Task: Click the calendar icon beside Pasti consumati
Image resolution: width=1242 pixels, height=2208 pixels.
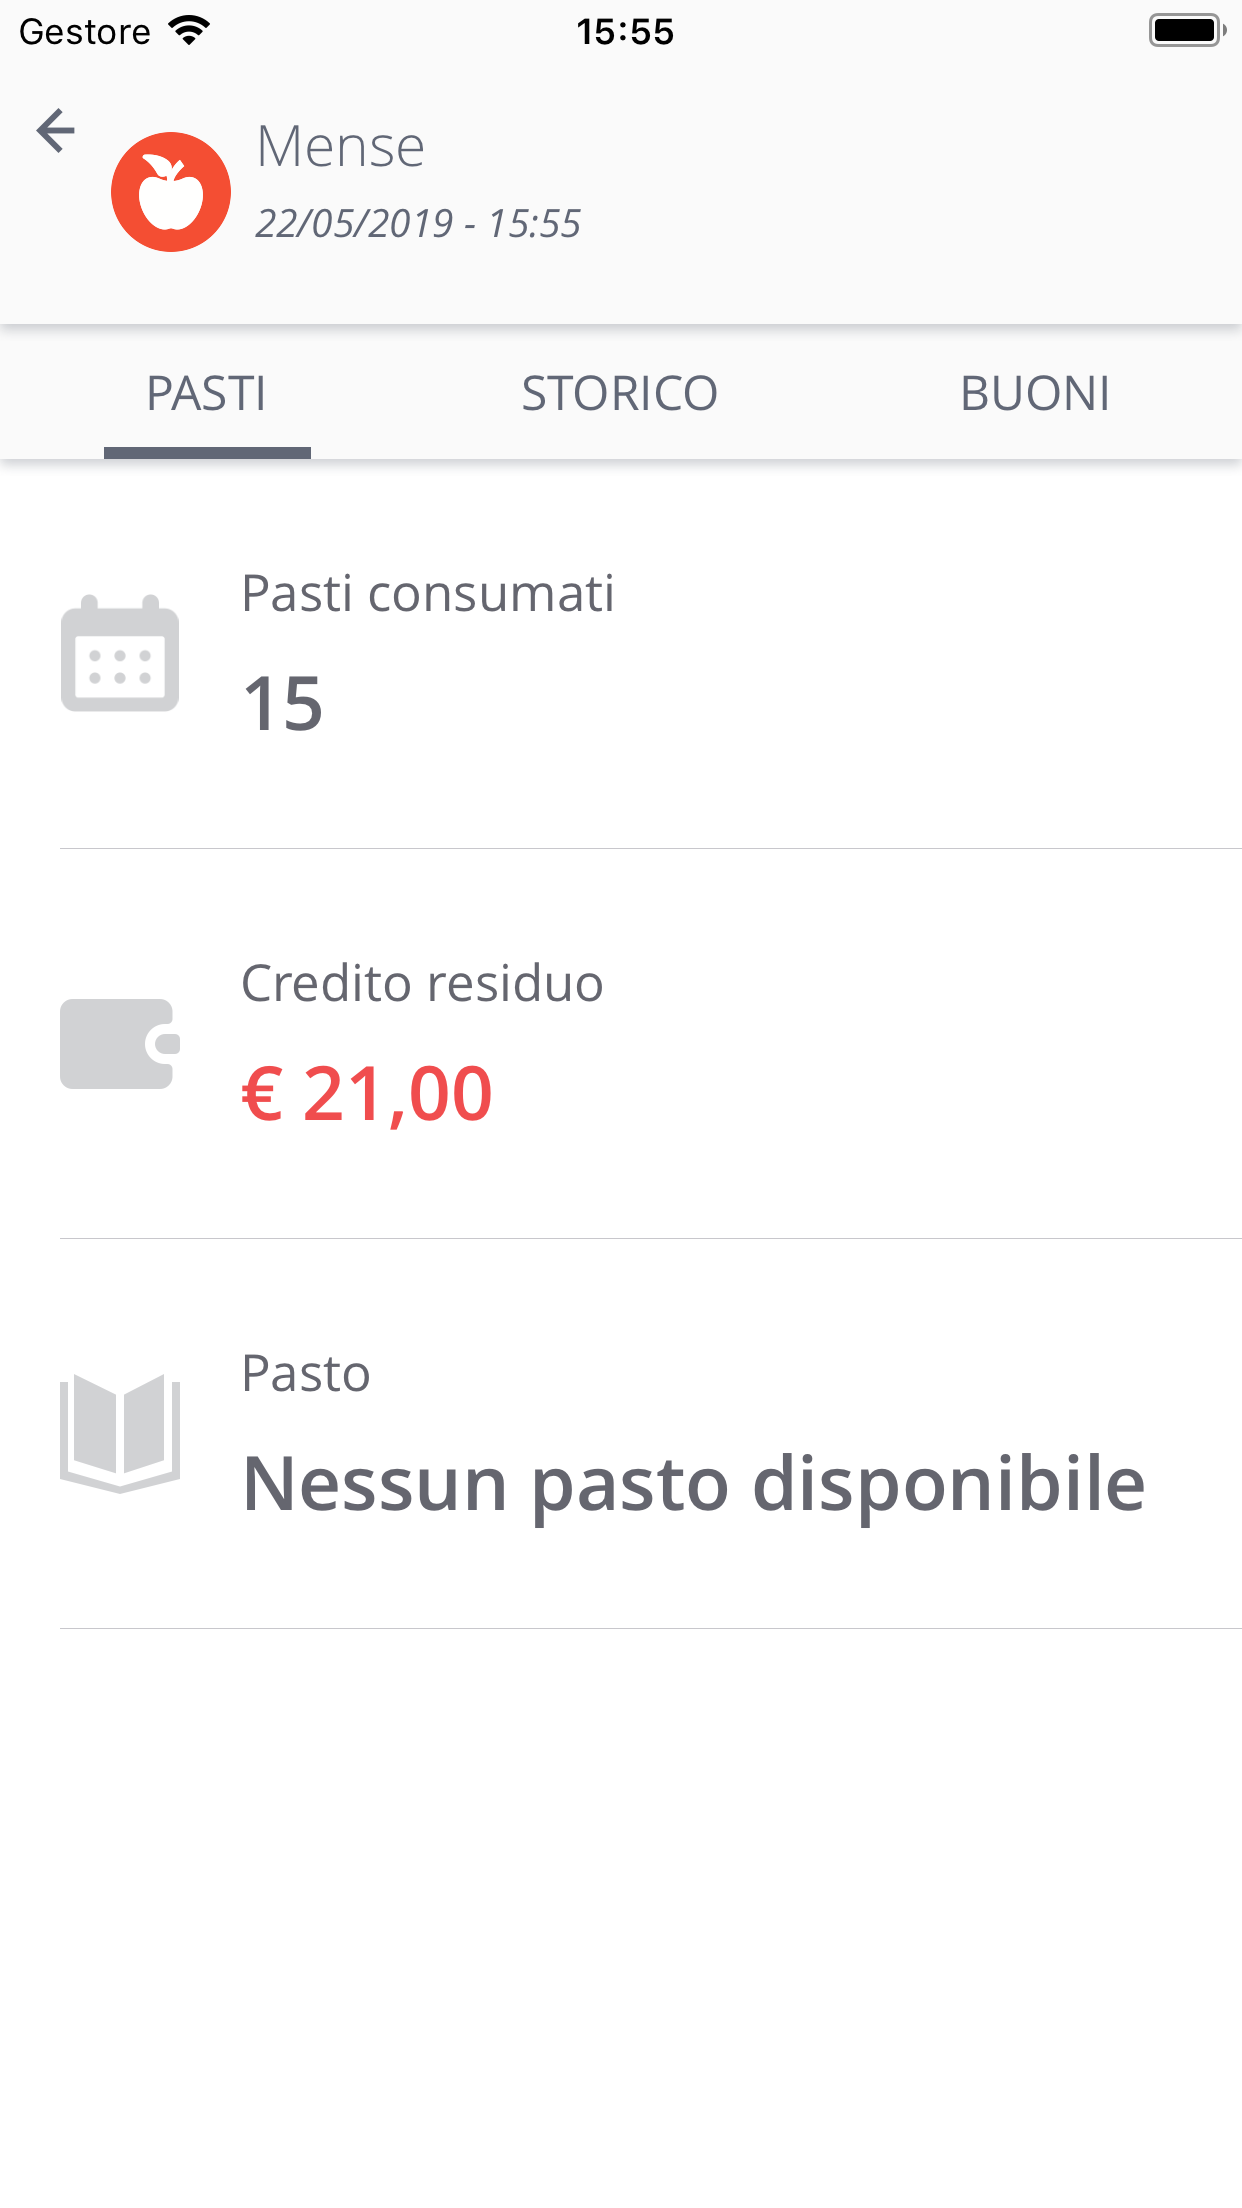Action: pyautogui.click(x=120, y=654)
